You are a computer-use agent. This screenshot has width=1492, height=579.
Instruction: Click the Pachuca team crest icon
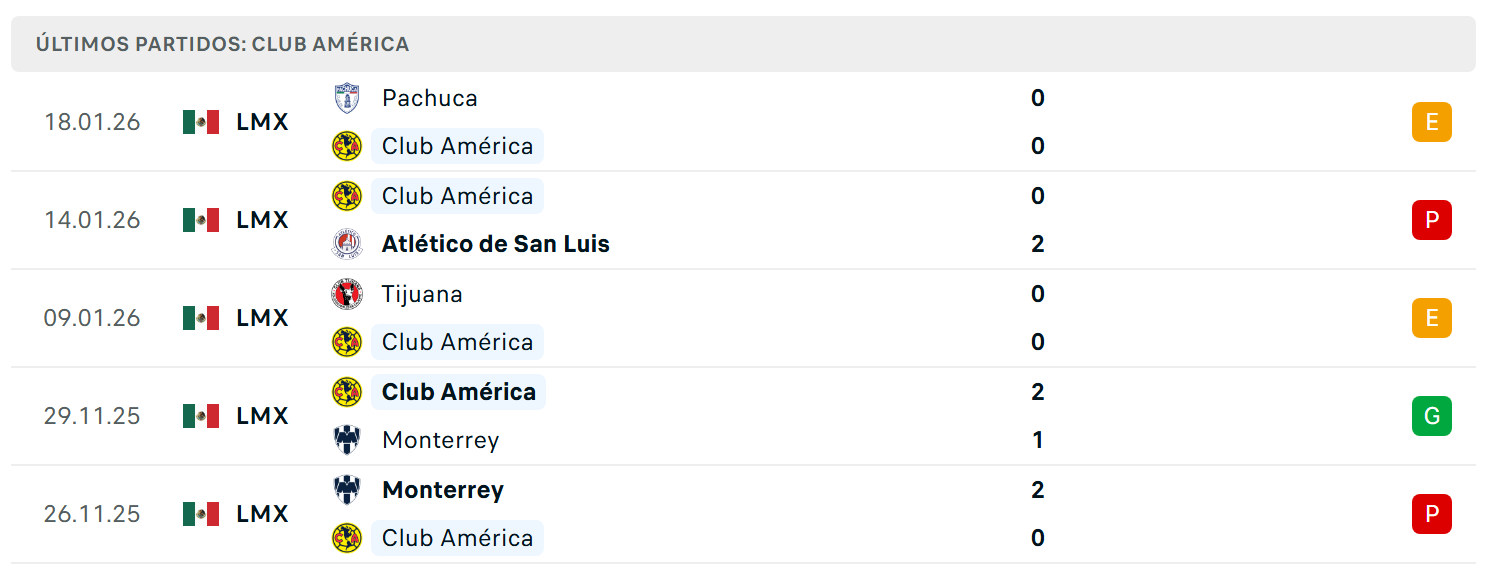pos(347,98)
